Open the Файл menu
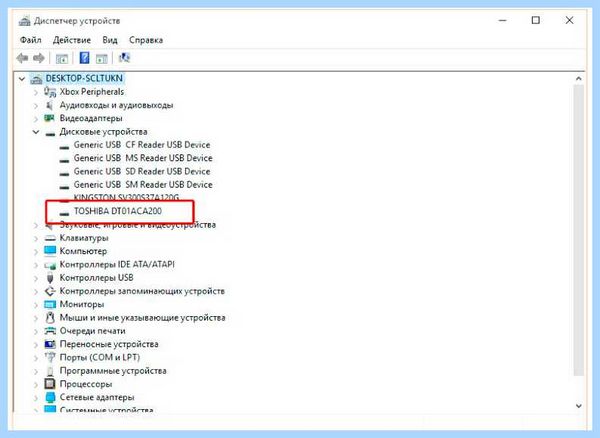This screenshot has width=600, height=438. point(31,40)
